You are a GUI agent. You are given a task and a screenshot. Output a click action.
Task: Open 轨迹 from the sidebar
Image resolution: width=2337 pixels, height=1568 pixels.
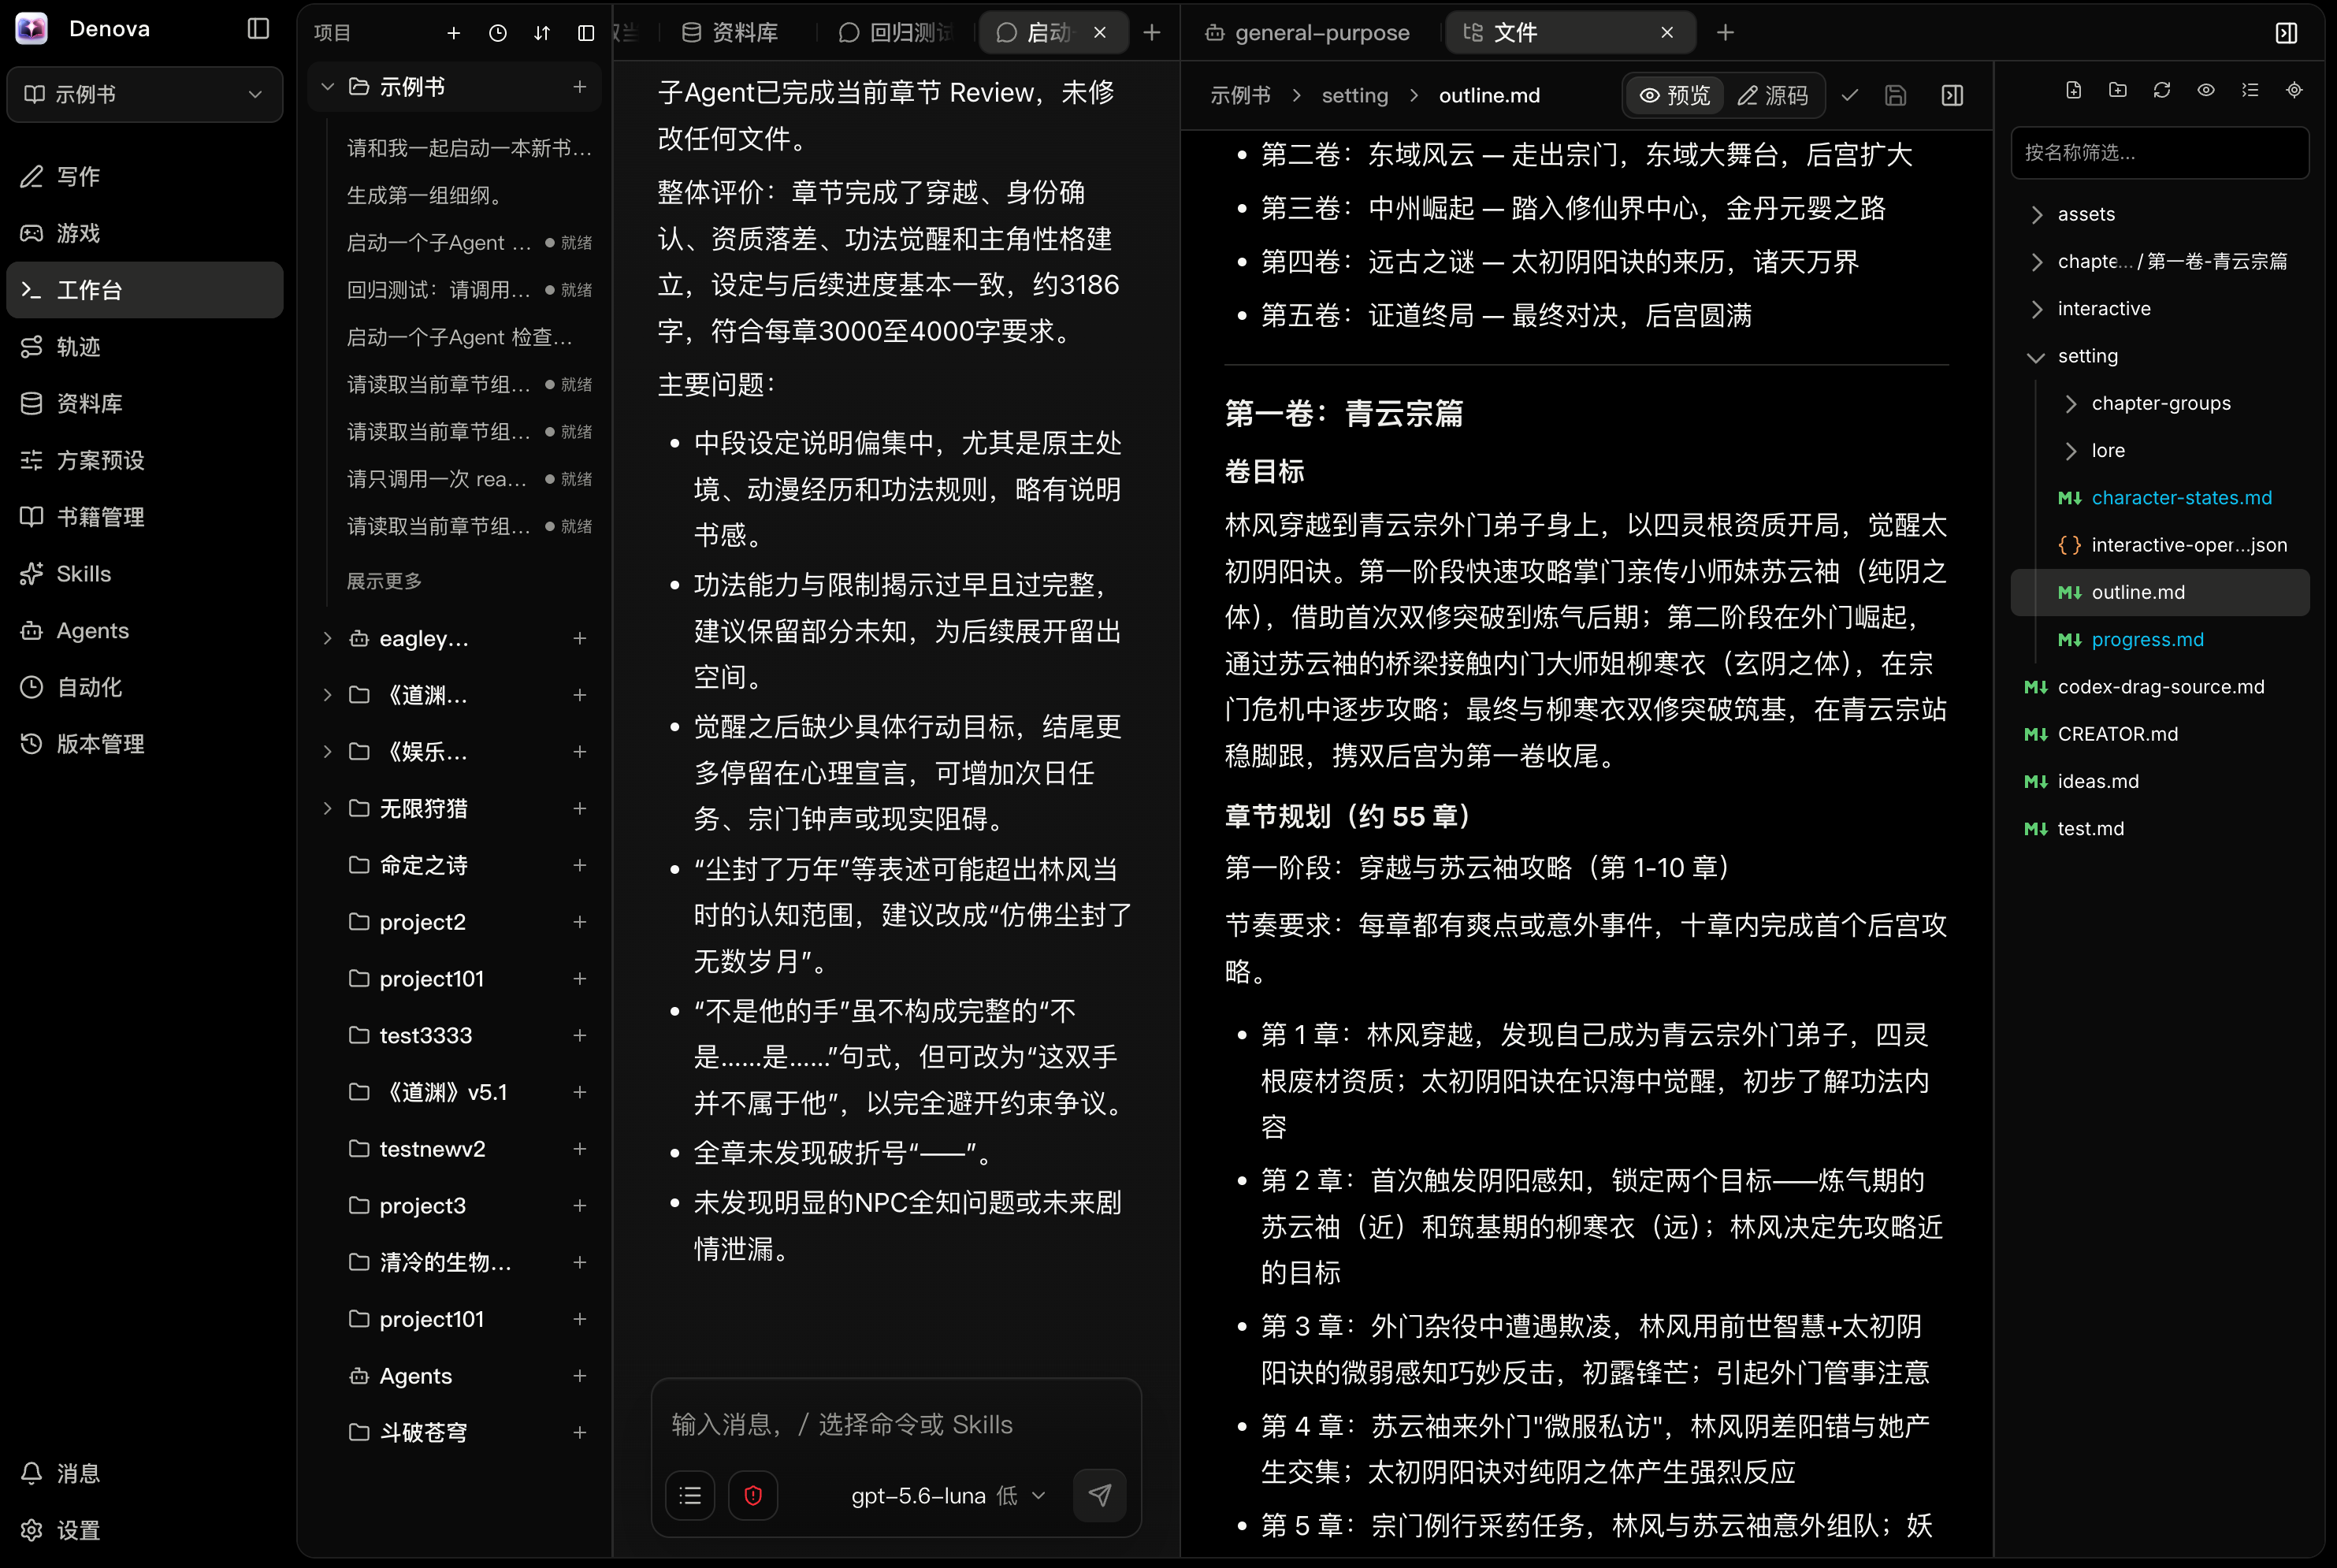tap(145, 347)
